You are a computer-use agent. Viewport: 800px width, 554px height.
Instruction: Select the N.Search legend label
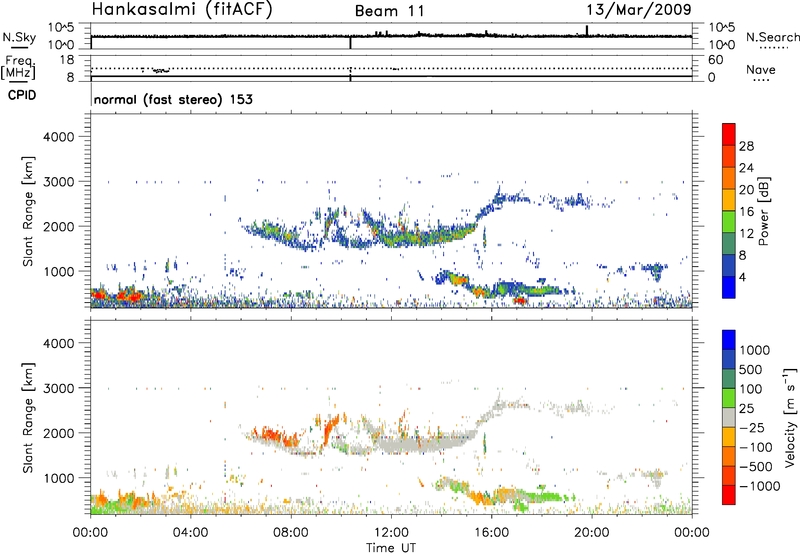coord(773,37)
